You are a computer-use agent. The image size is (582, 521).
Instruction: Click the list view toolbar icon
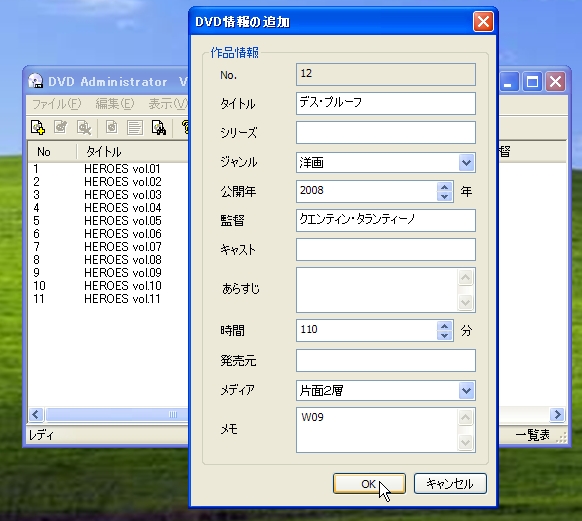point(135,128)
